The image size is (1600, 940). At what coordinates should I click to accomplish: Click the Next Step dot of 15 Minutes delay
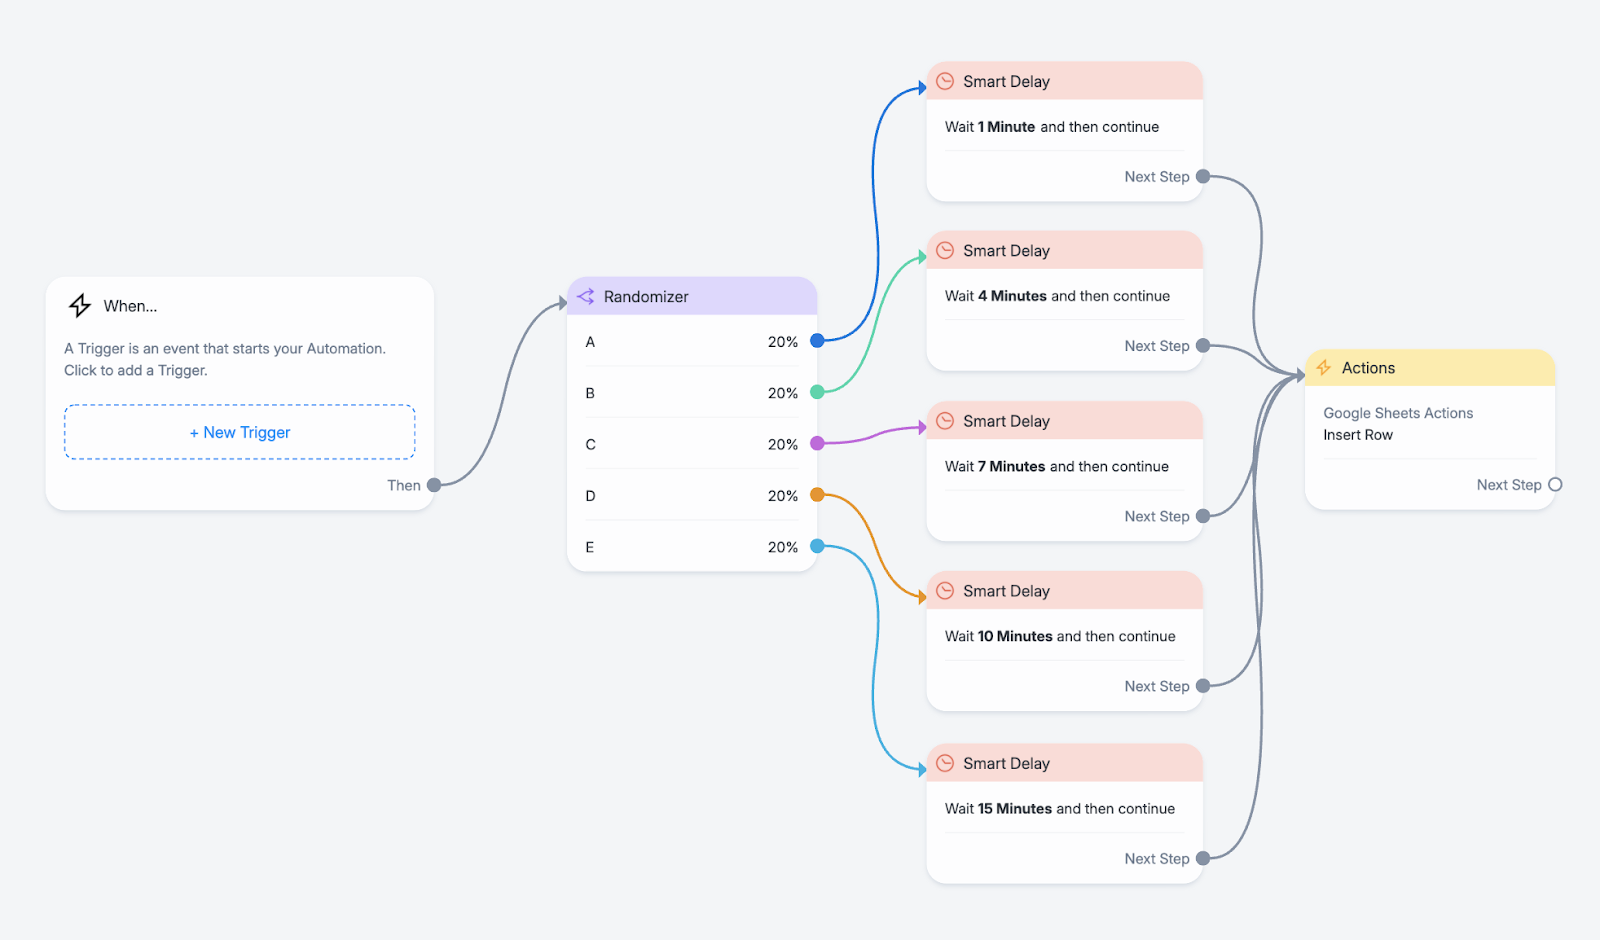click(1203, 858)
